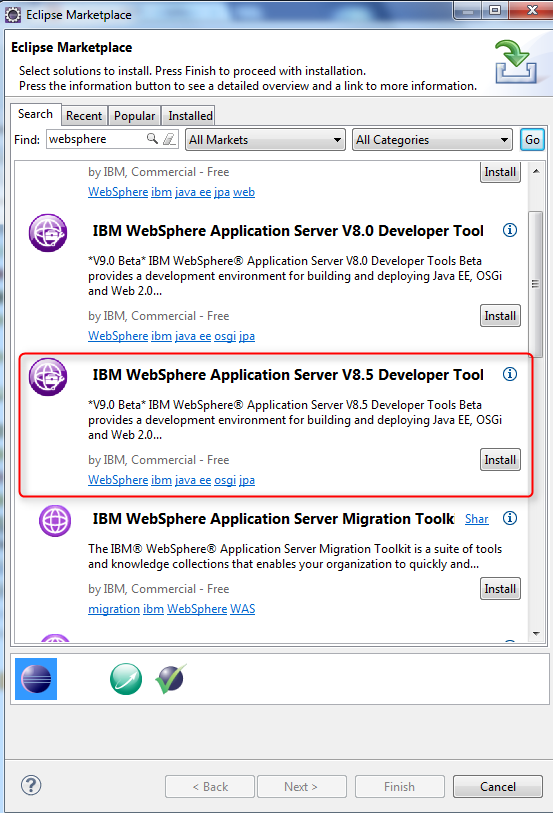This screenshot has height=813, width=553.
Task: Click the web tag link in top listing
Action: [x=244, y=192]
